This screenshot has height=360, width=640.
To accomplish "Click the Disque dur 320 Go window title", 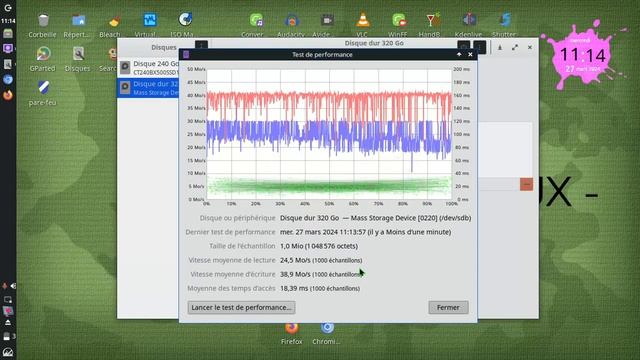I will pos(374,43).
